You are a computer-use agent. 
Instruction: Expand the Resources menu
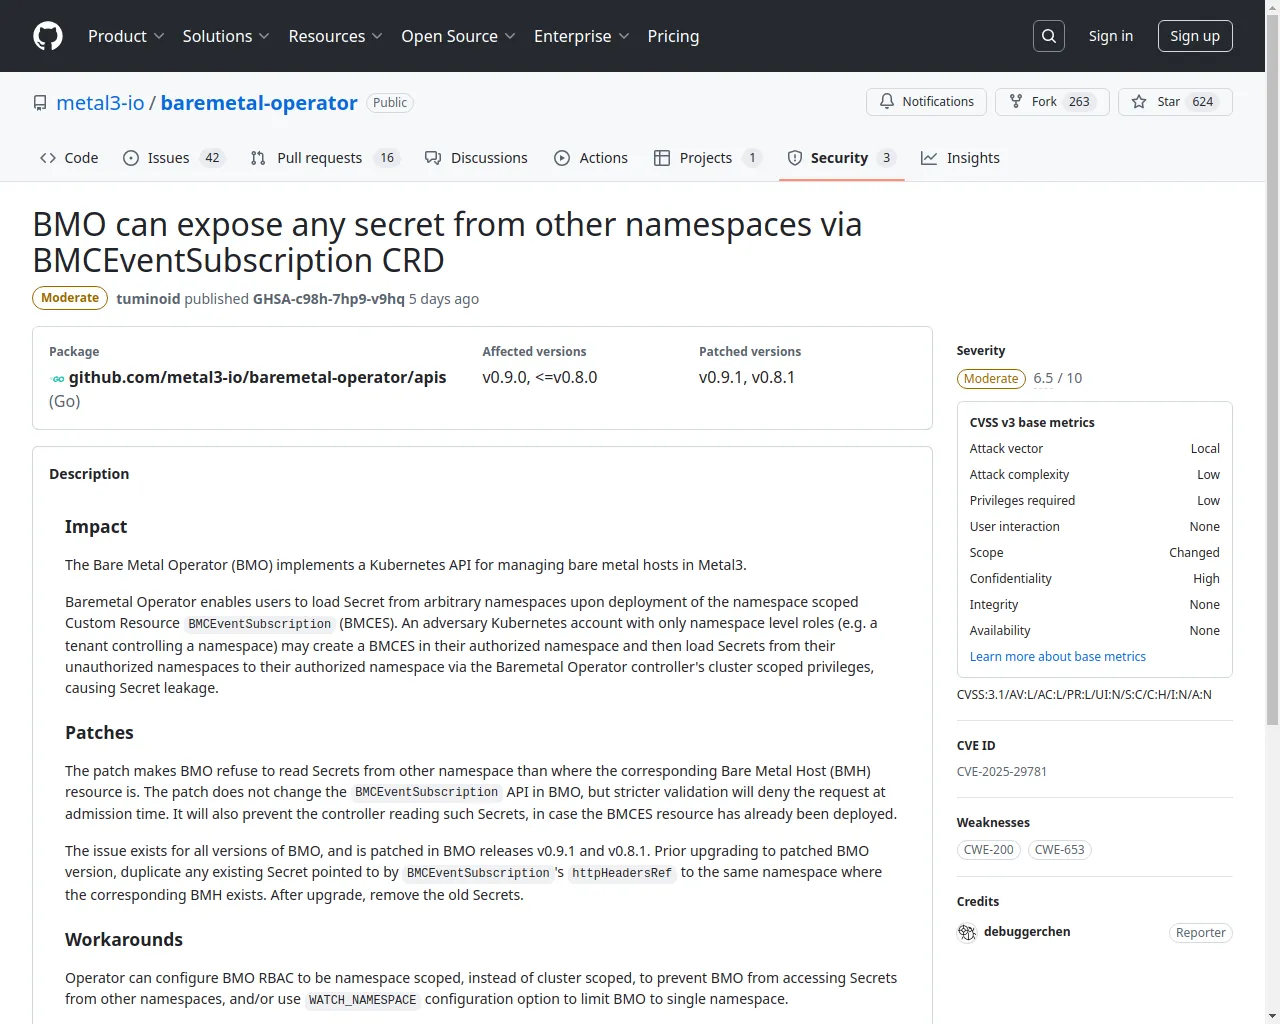335,36
